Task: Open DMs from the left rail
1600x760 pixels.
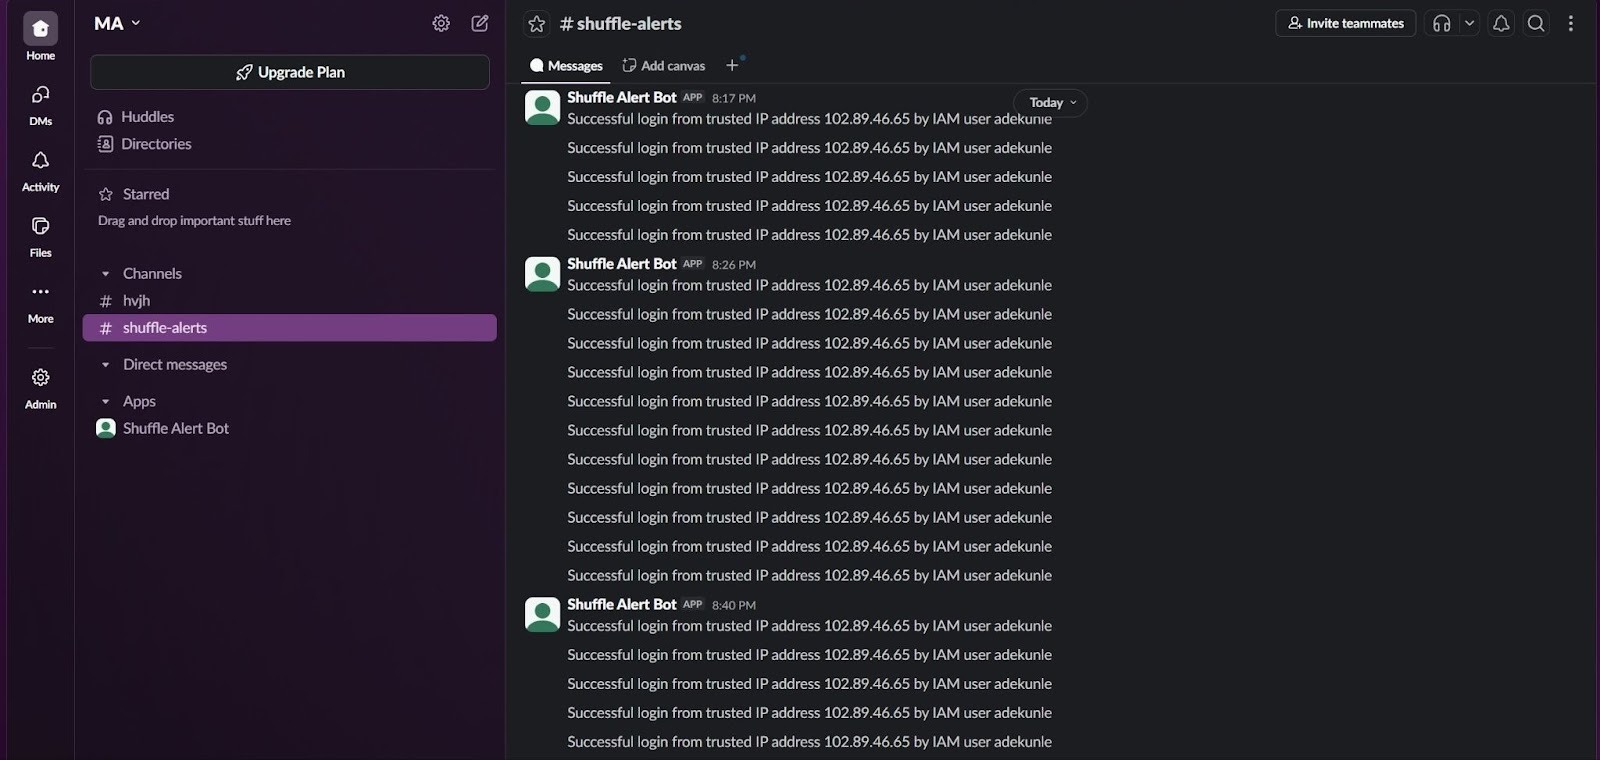Action: pos(40,104)
